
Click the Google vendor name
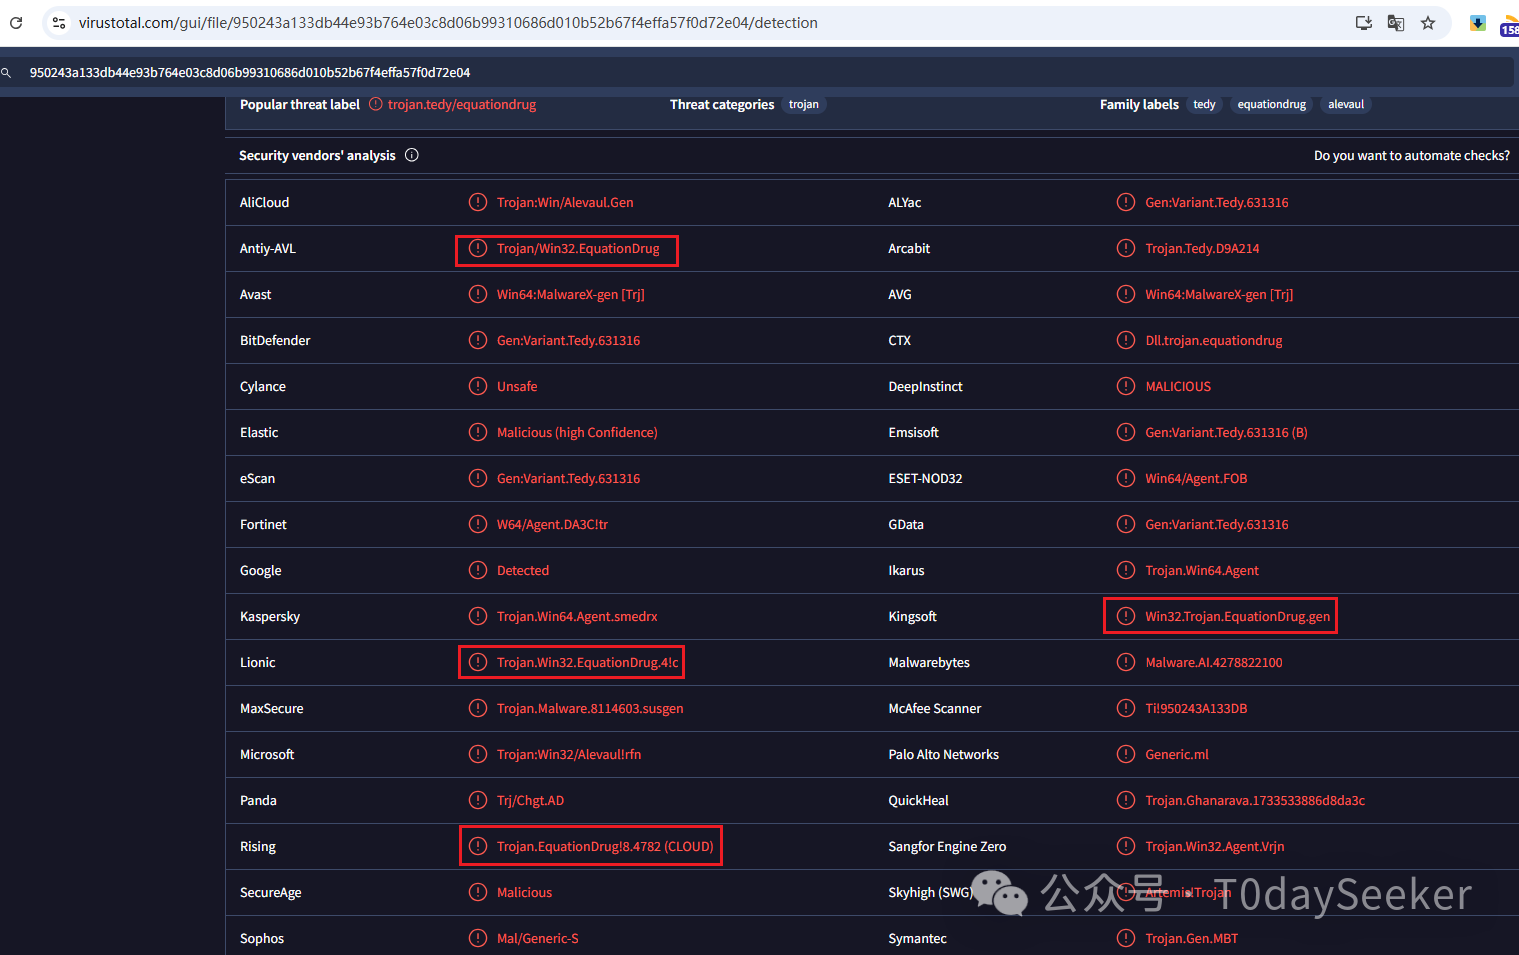pyautogui.click(x=260, y=570)
